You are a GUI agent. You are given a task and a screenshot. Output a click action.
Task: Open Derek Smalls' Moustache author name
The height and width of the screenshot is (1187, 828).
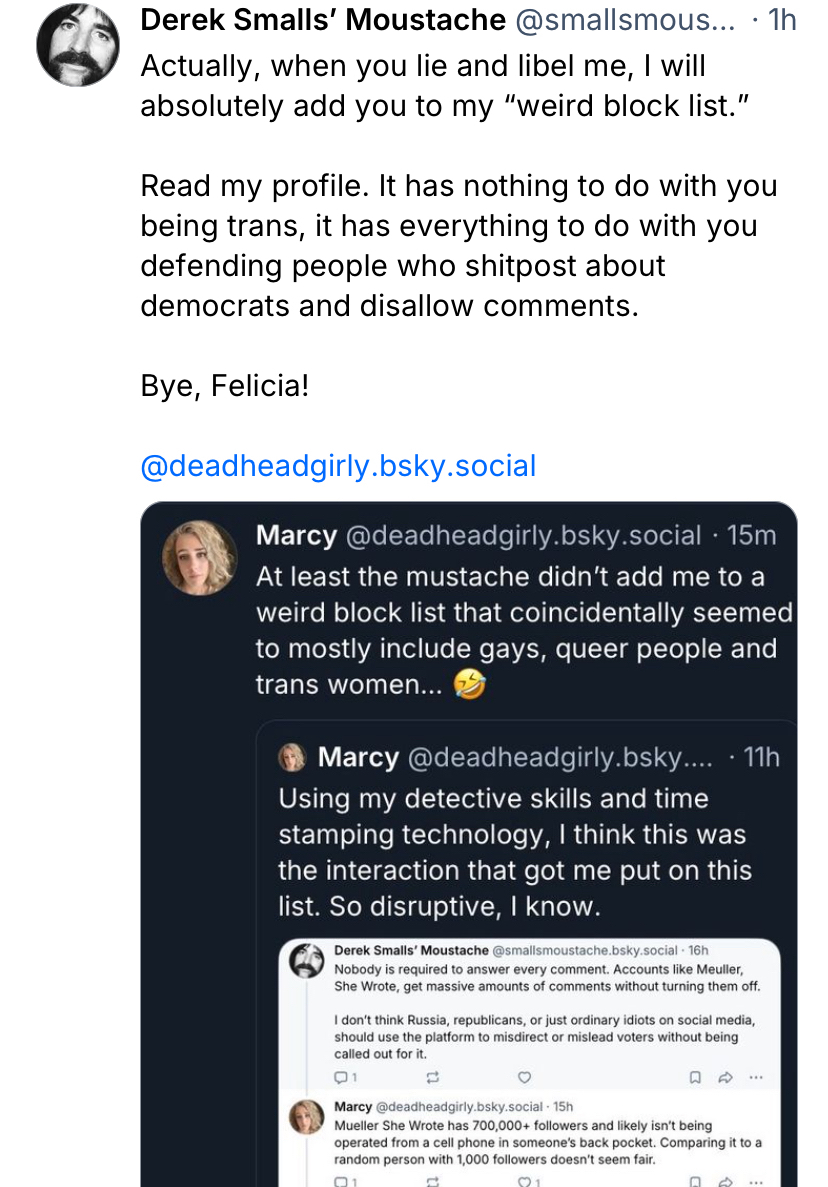pos(323,19)
